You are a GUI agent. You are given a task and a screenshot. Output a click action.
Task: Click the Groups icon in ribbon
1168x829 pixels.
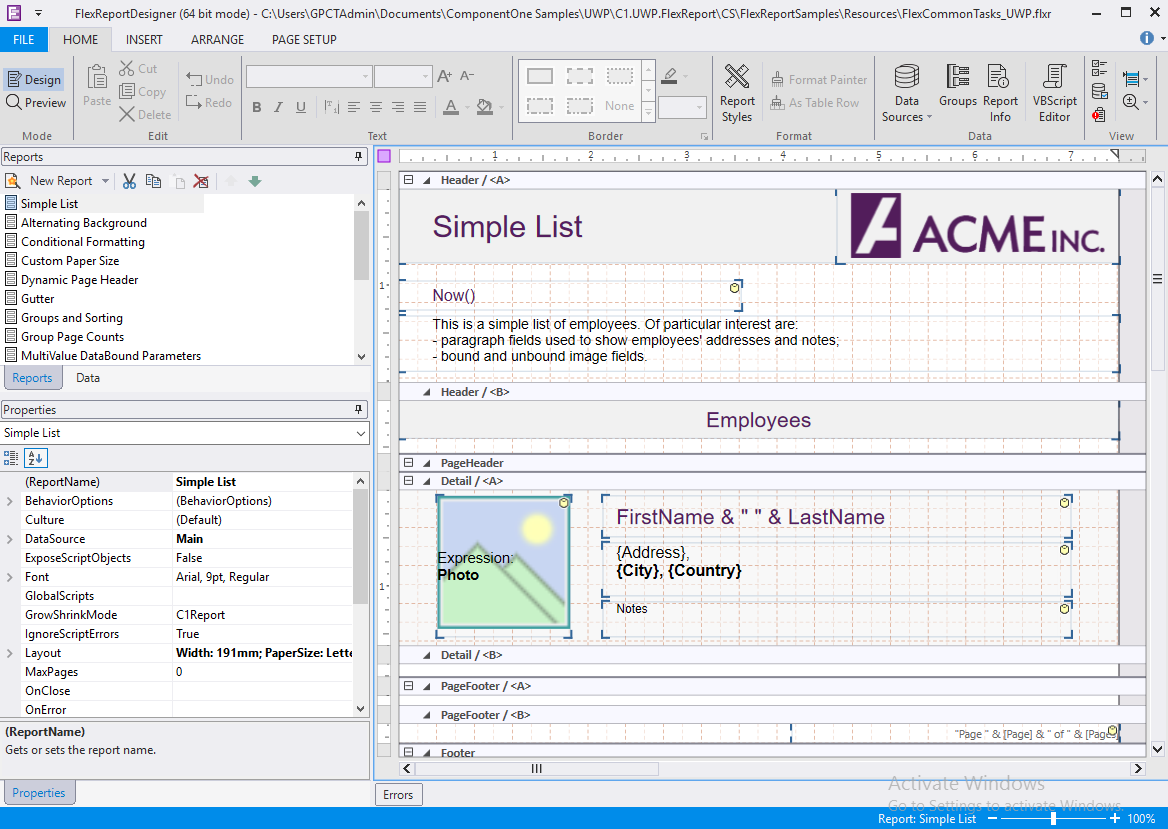(957, 86)
